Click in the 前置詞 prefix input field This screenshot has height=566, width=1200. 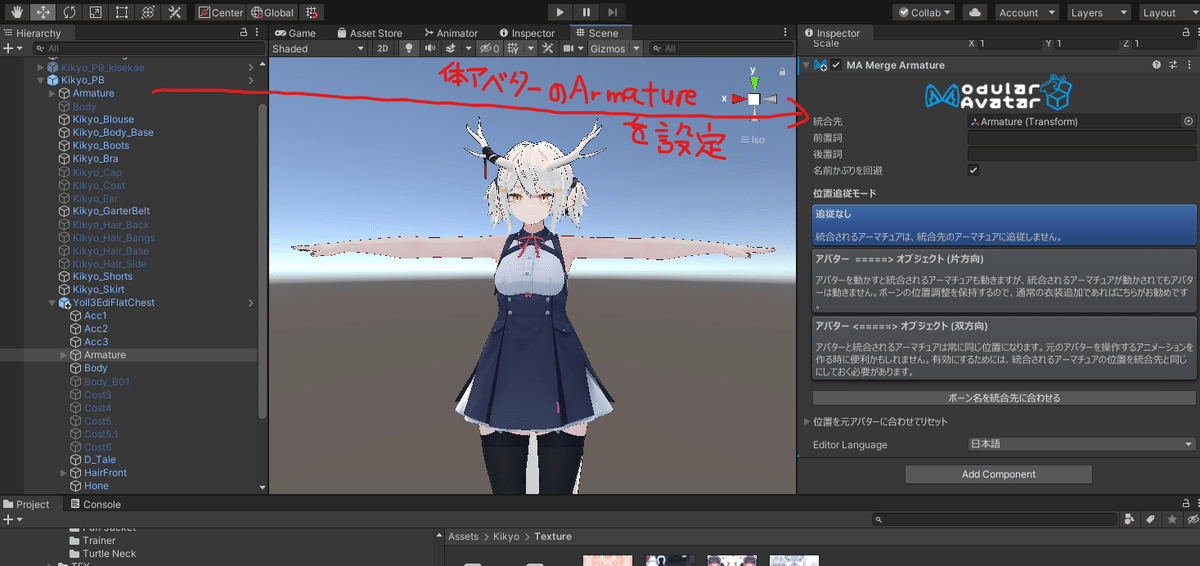[1082, 138]
